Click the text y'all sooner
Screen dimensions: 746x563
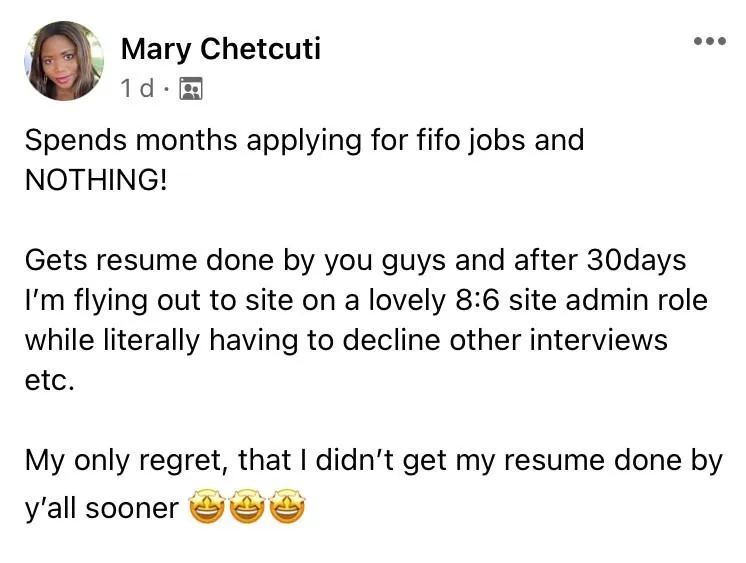tap(101, 509)
